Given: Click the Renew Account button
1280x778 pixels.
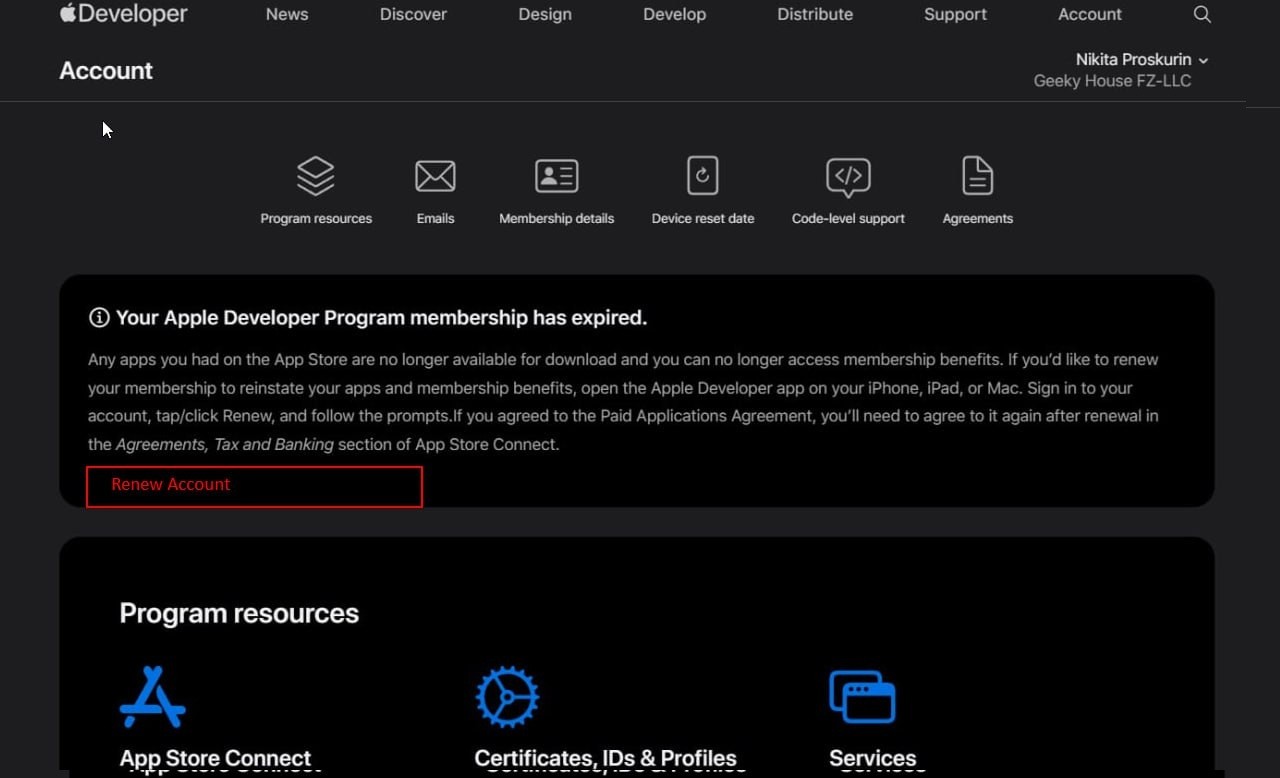Looking at the screenshot, I should tap(254, 486).
